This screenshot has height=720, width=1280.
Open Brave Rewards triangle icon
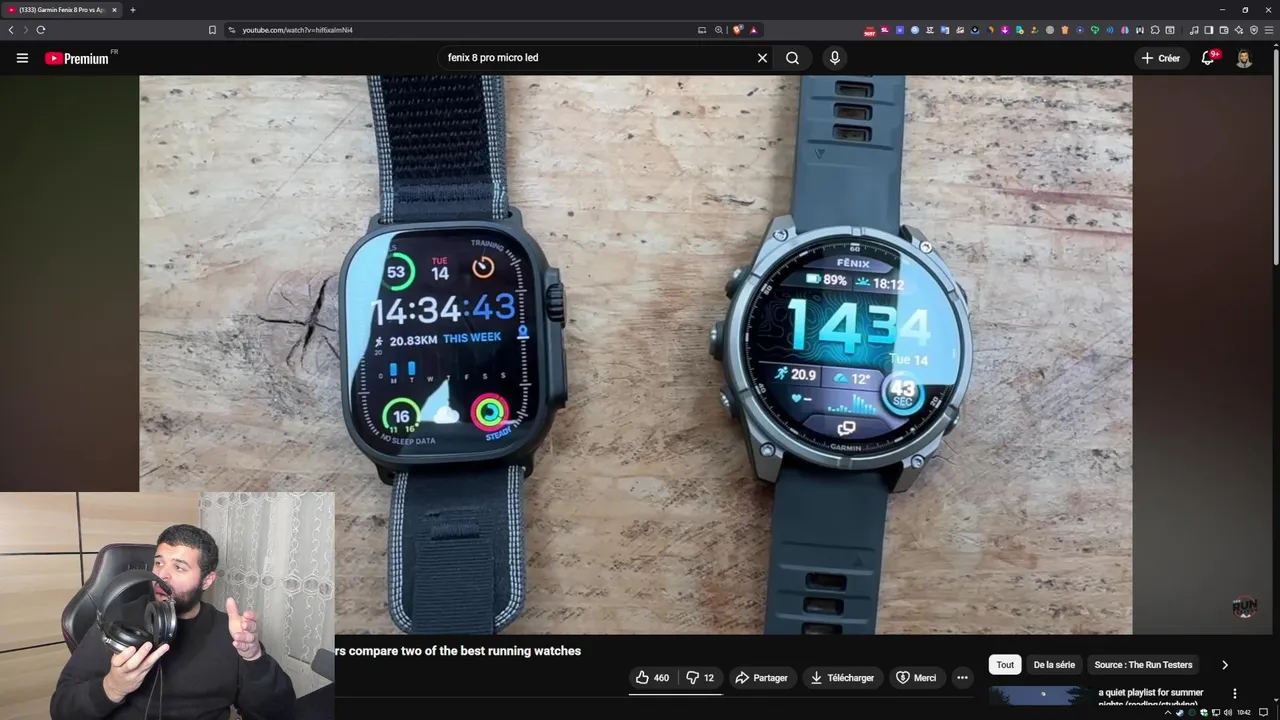[754, 30]
